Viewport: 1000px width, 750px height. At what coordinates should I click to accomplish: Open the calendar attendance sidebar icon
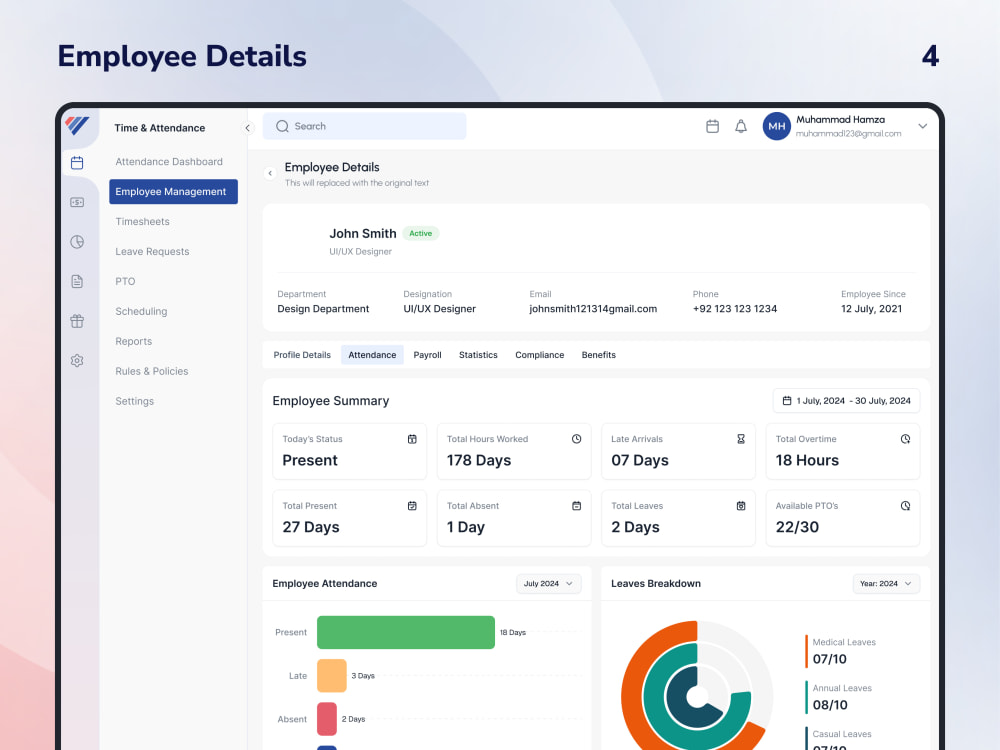coord(77,163)
